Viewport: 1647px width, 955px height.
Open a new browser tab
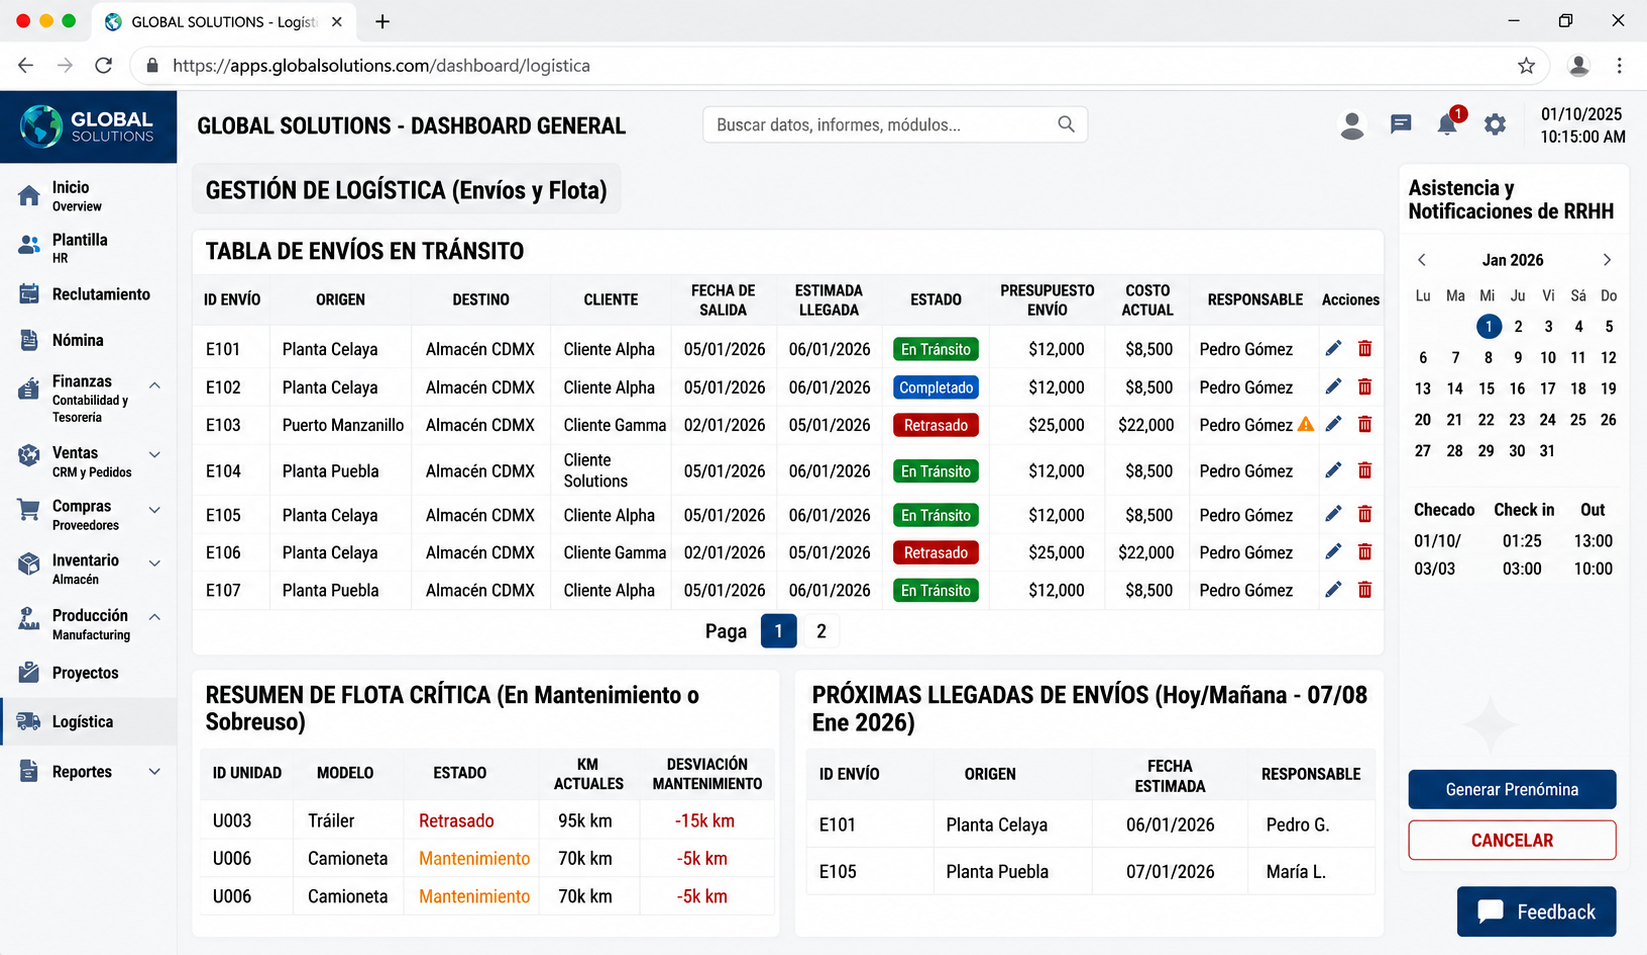coord(382,21)
